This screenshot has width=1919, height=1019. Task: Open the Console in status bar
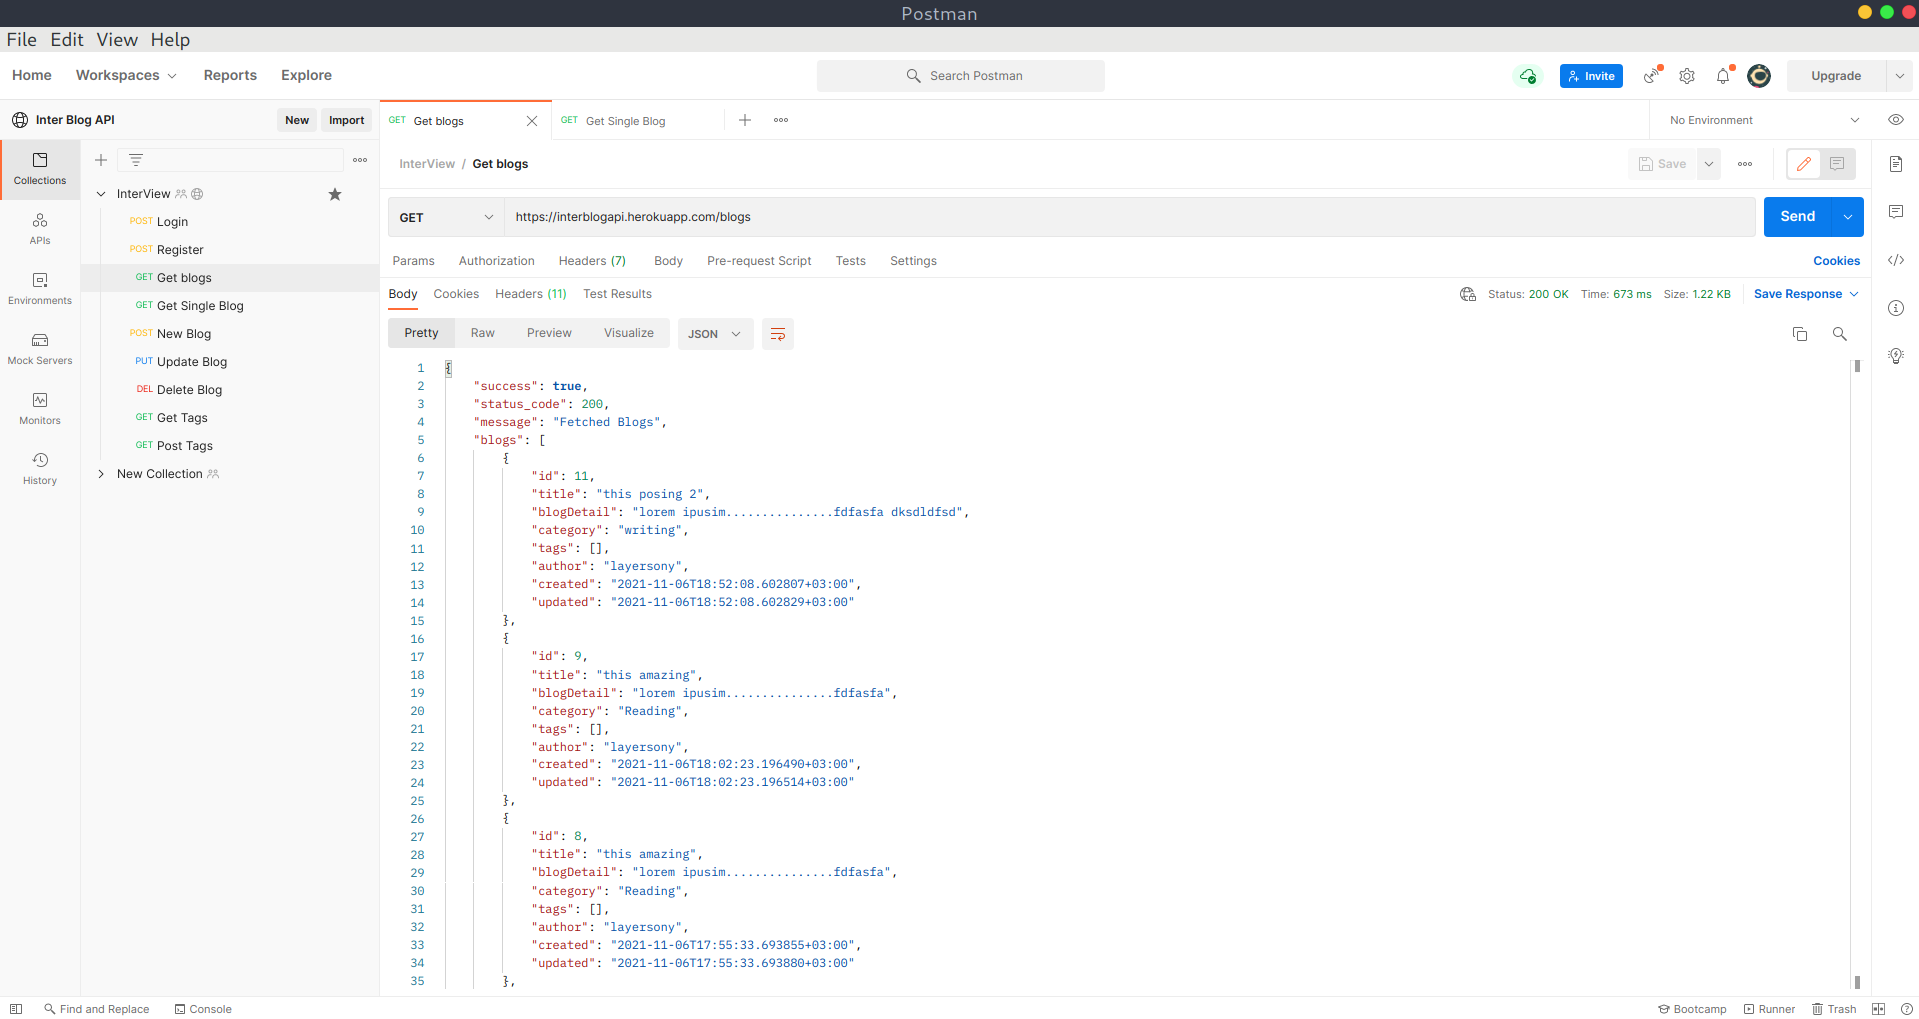pos(203,1009)
